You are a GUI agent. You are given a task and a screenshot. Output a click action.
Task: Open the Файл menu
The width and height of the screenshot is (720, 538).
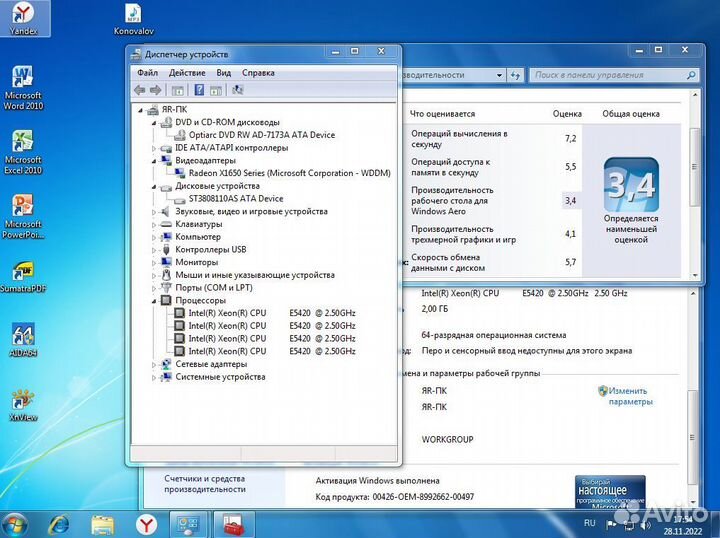[147, 73]
